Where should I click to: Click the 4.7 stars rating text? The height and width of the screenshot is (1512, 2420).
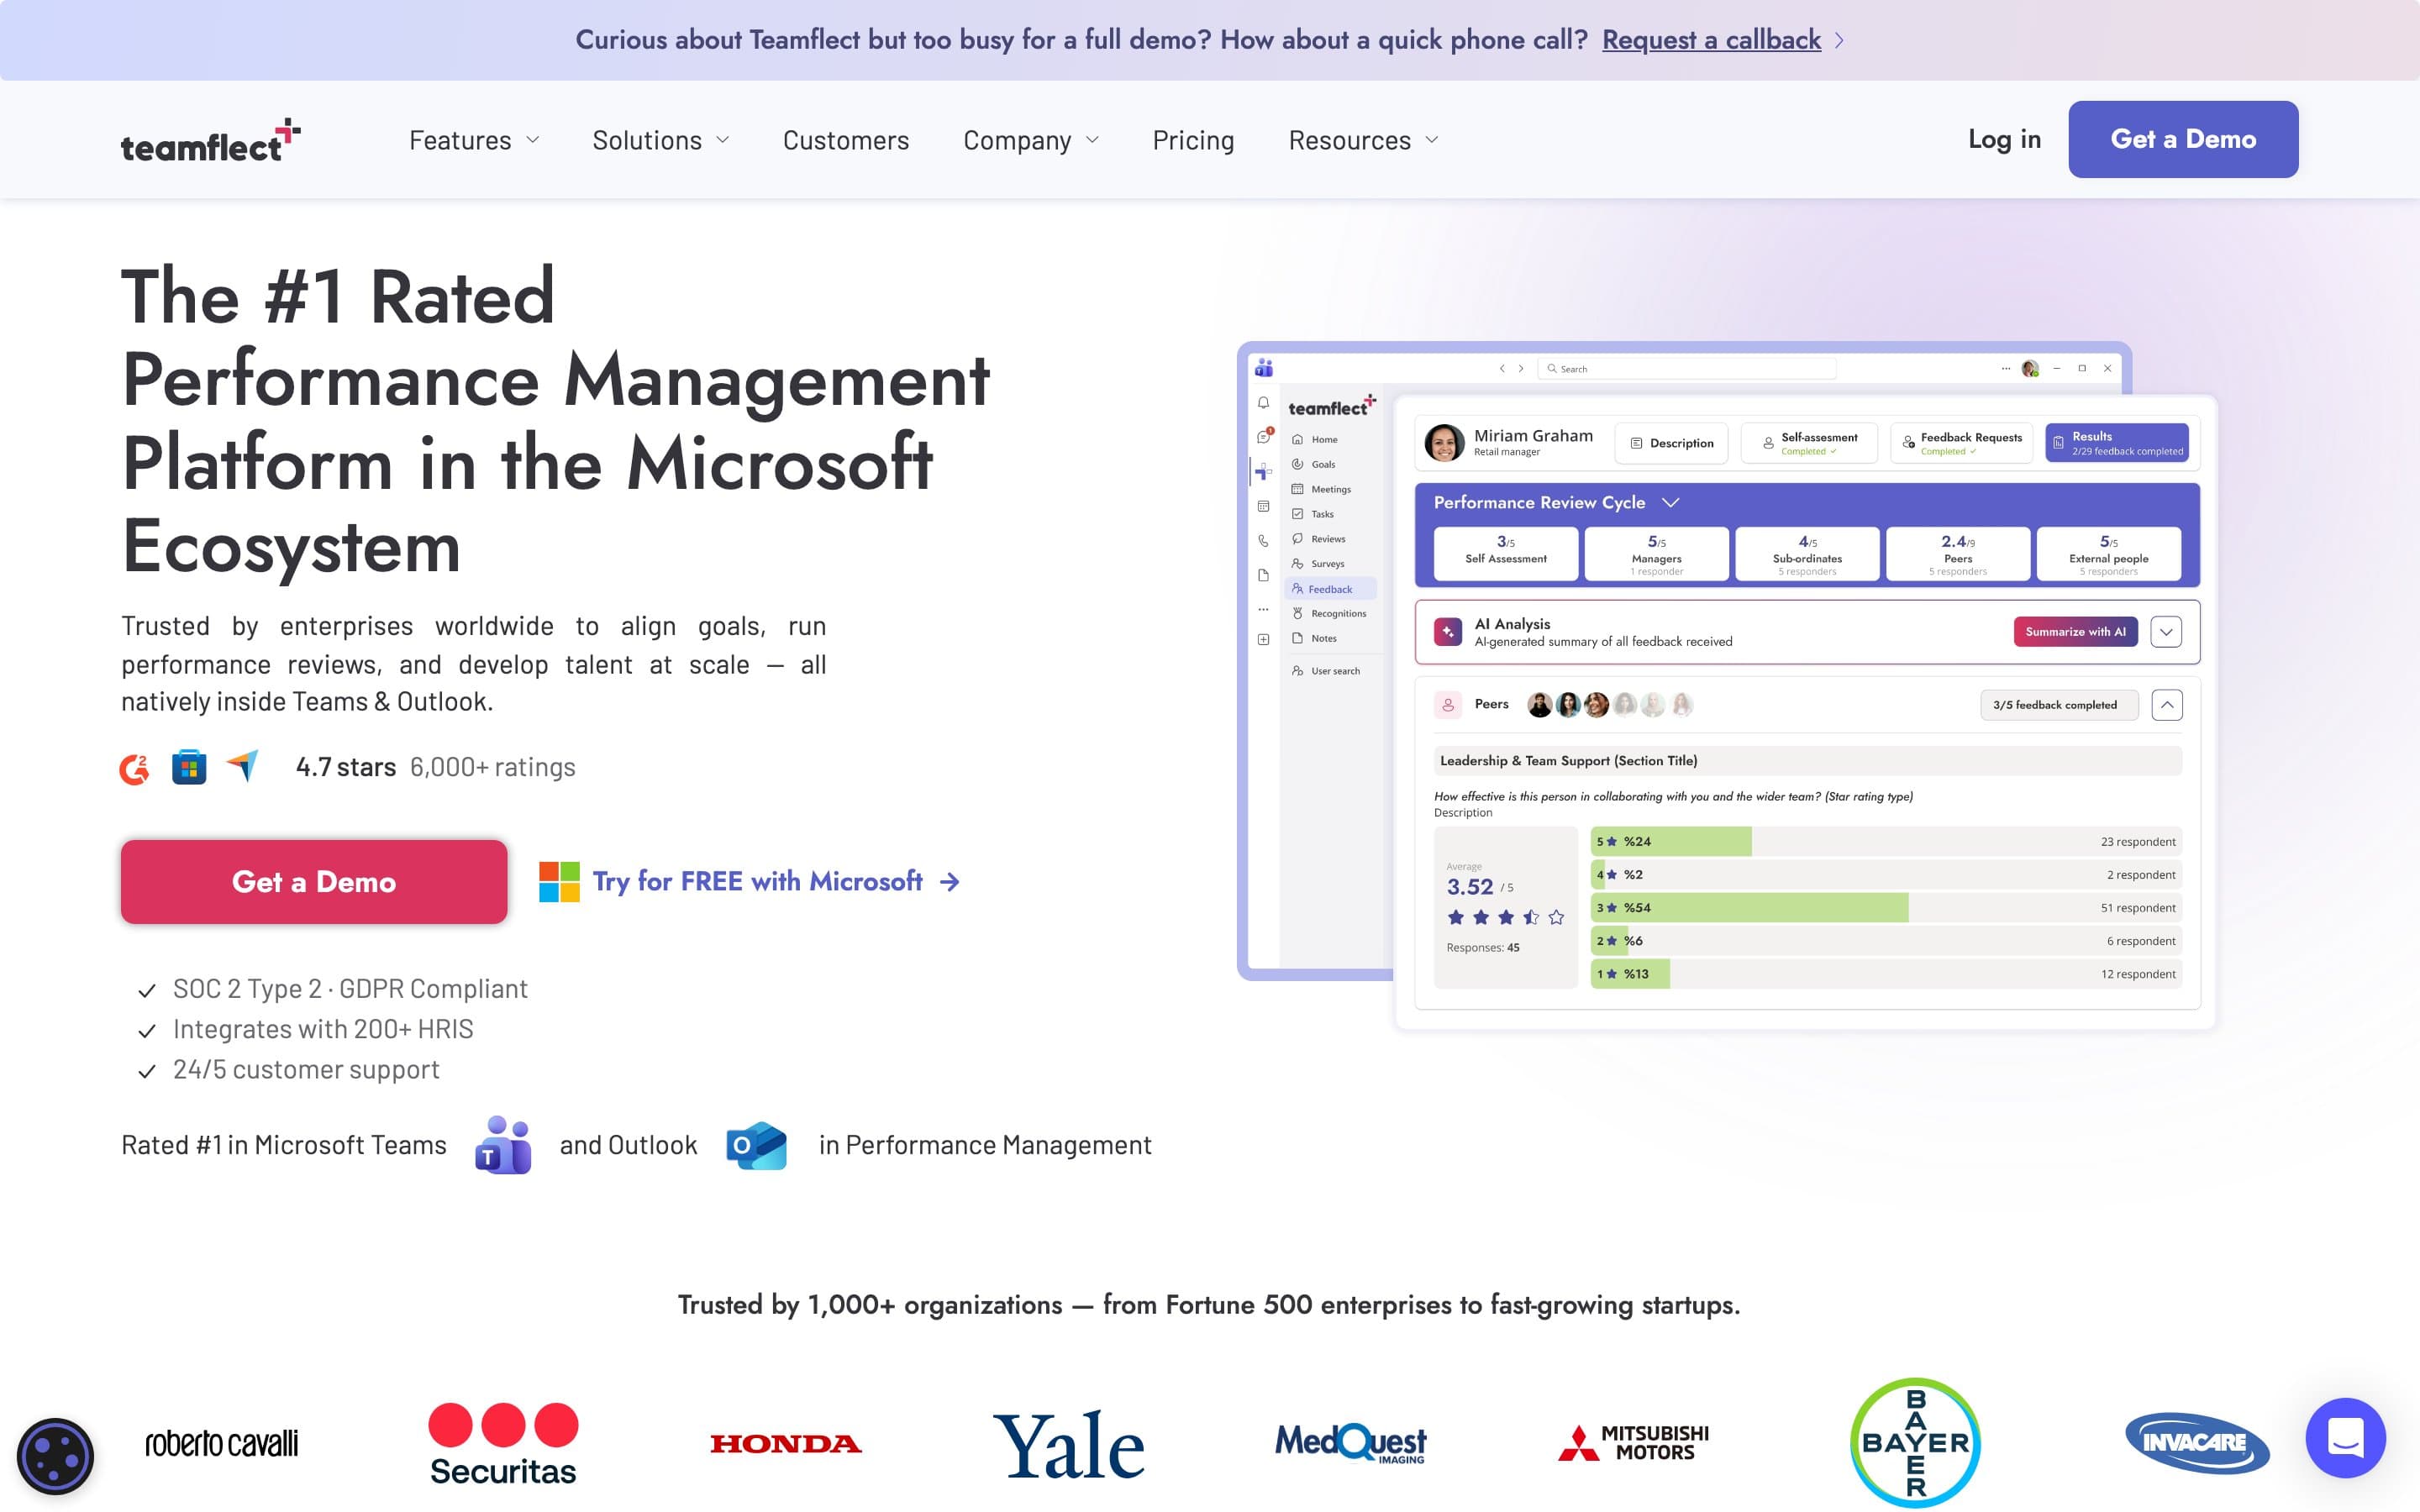[x=346, y=767]
